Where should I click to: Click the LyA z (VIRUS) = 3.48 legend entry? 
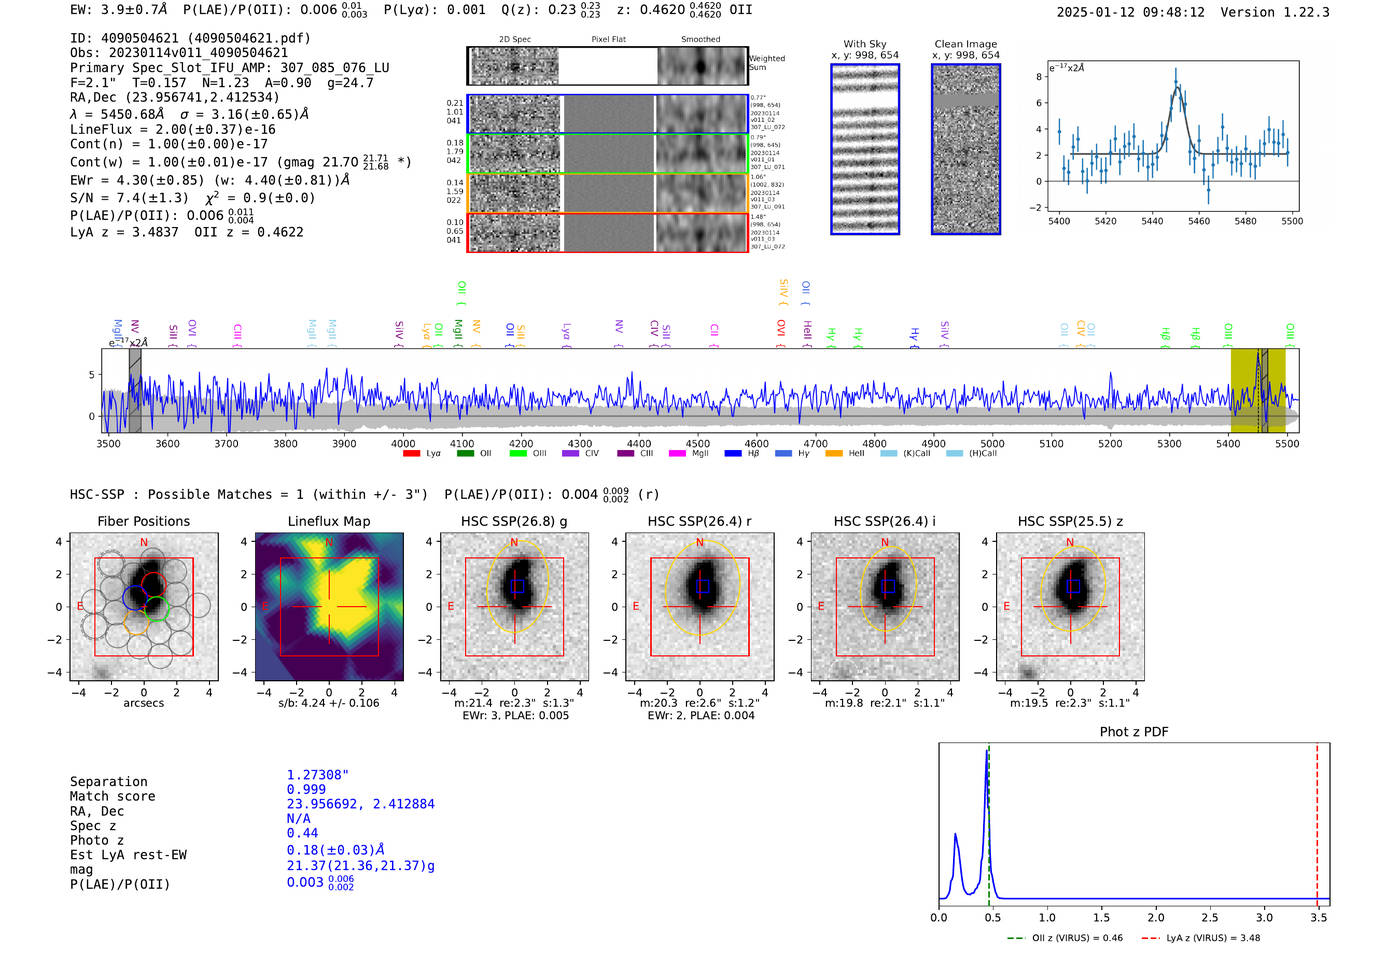[x=1202, y=938]
